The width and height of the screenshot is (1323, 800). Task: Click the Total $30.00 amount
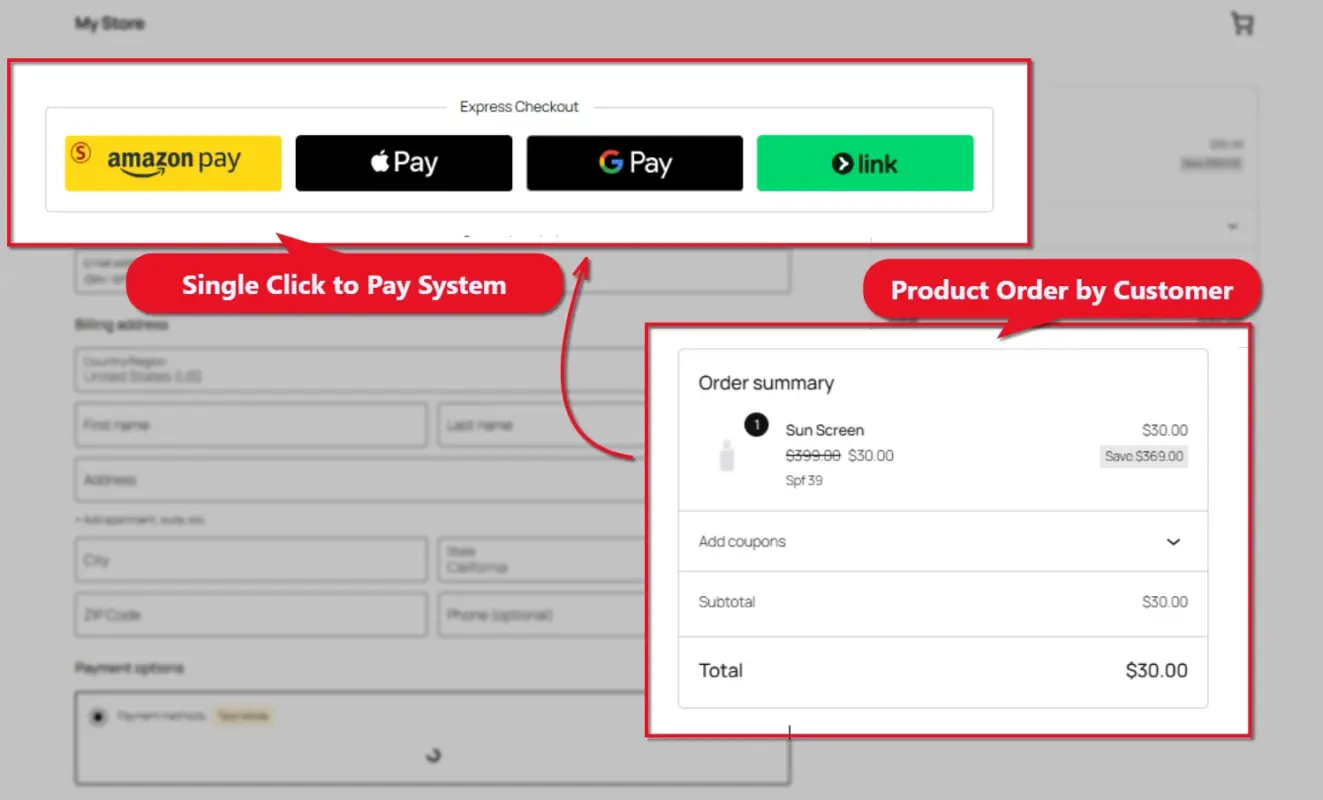[1157, 671]
